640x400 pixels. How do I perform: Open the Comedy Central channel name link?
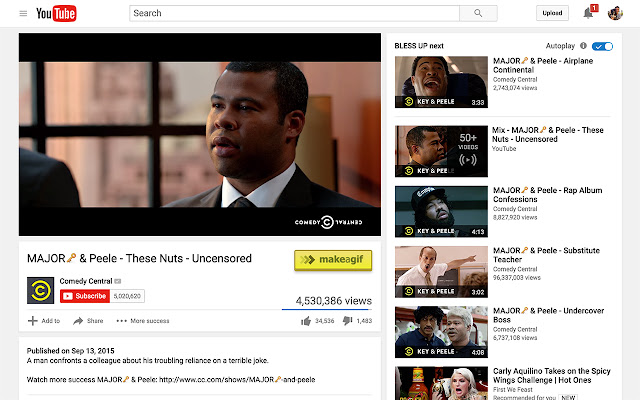click(86, 281)
